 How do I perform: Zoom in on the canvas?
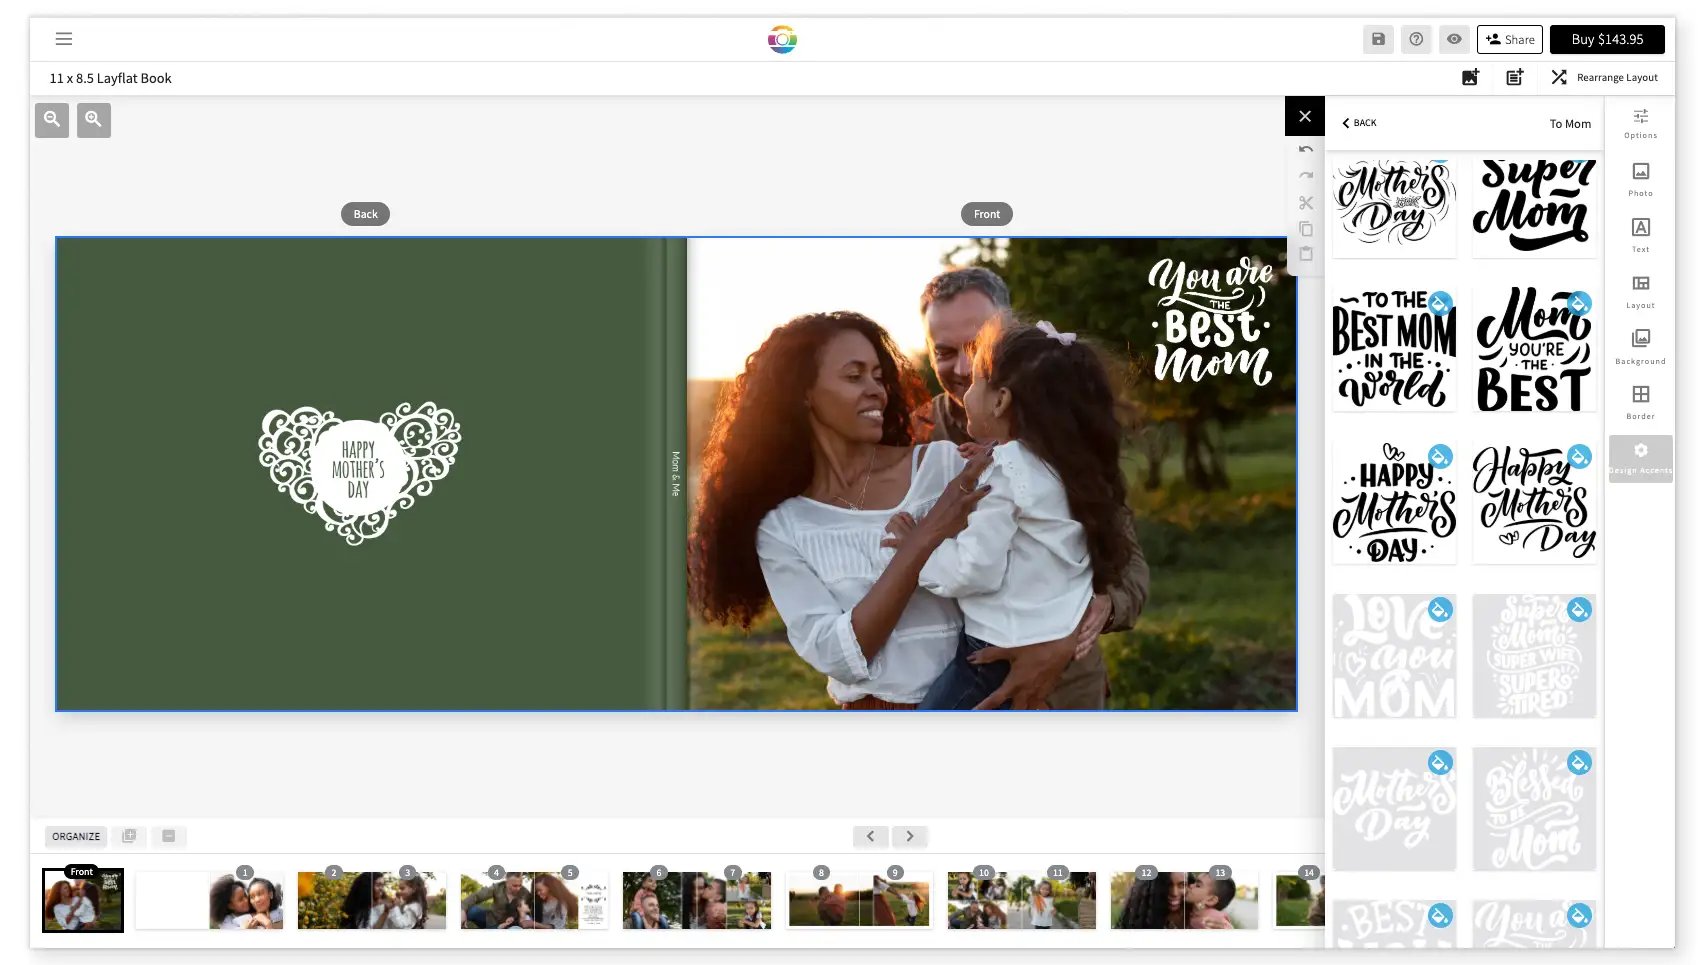tap(94, 120)
